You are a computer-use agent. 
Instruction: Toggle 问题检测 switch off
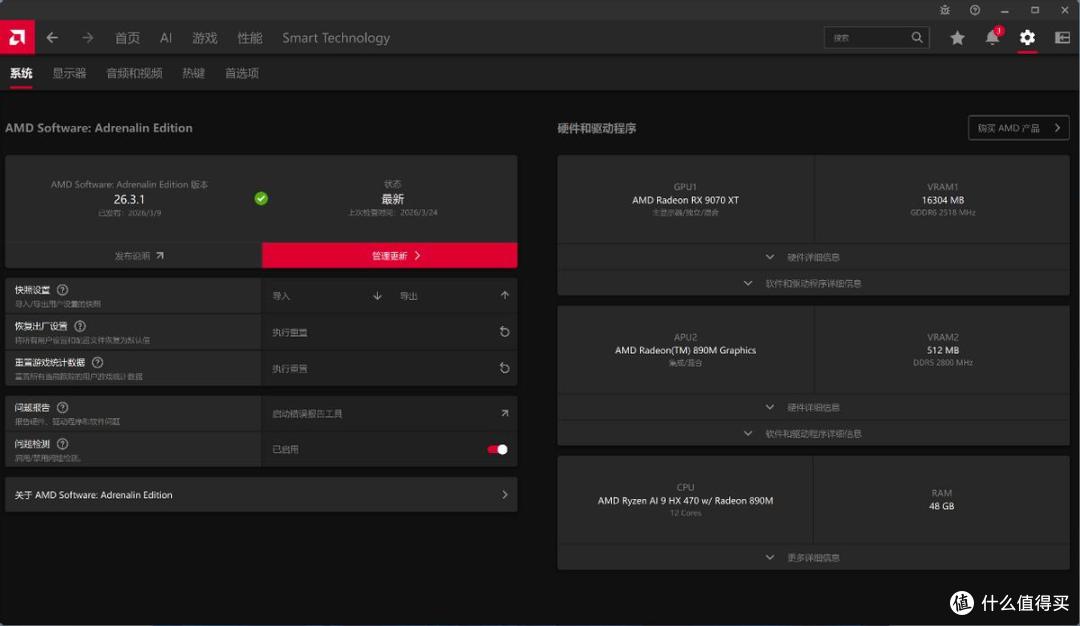pos(497,450)
